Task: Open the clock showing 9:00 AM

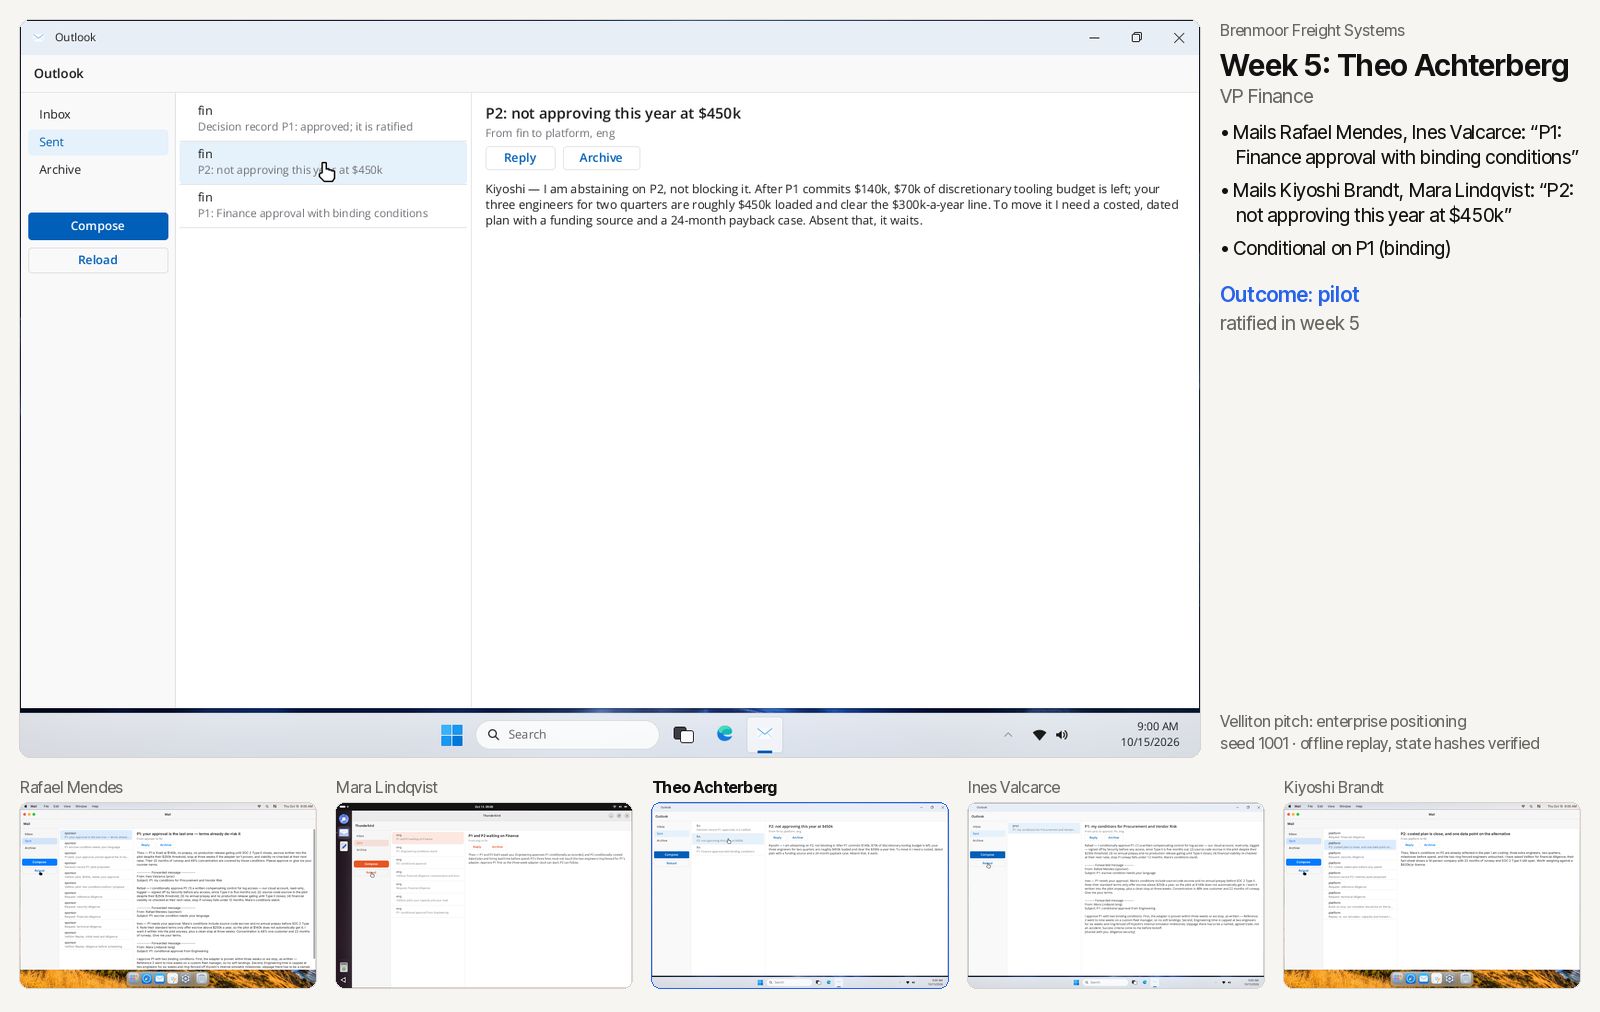Action: pyautogui.click(x=1150, y=734)
